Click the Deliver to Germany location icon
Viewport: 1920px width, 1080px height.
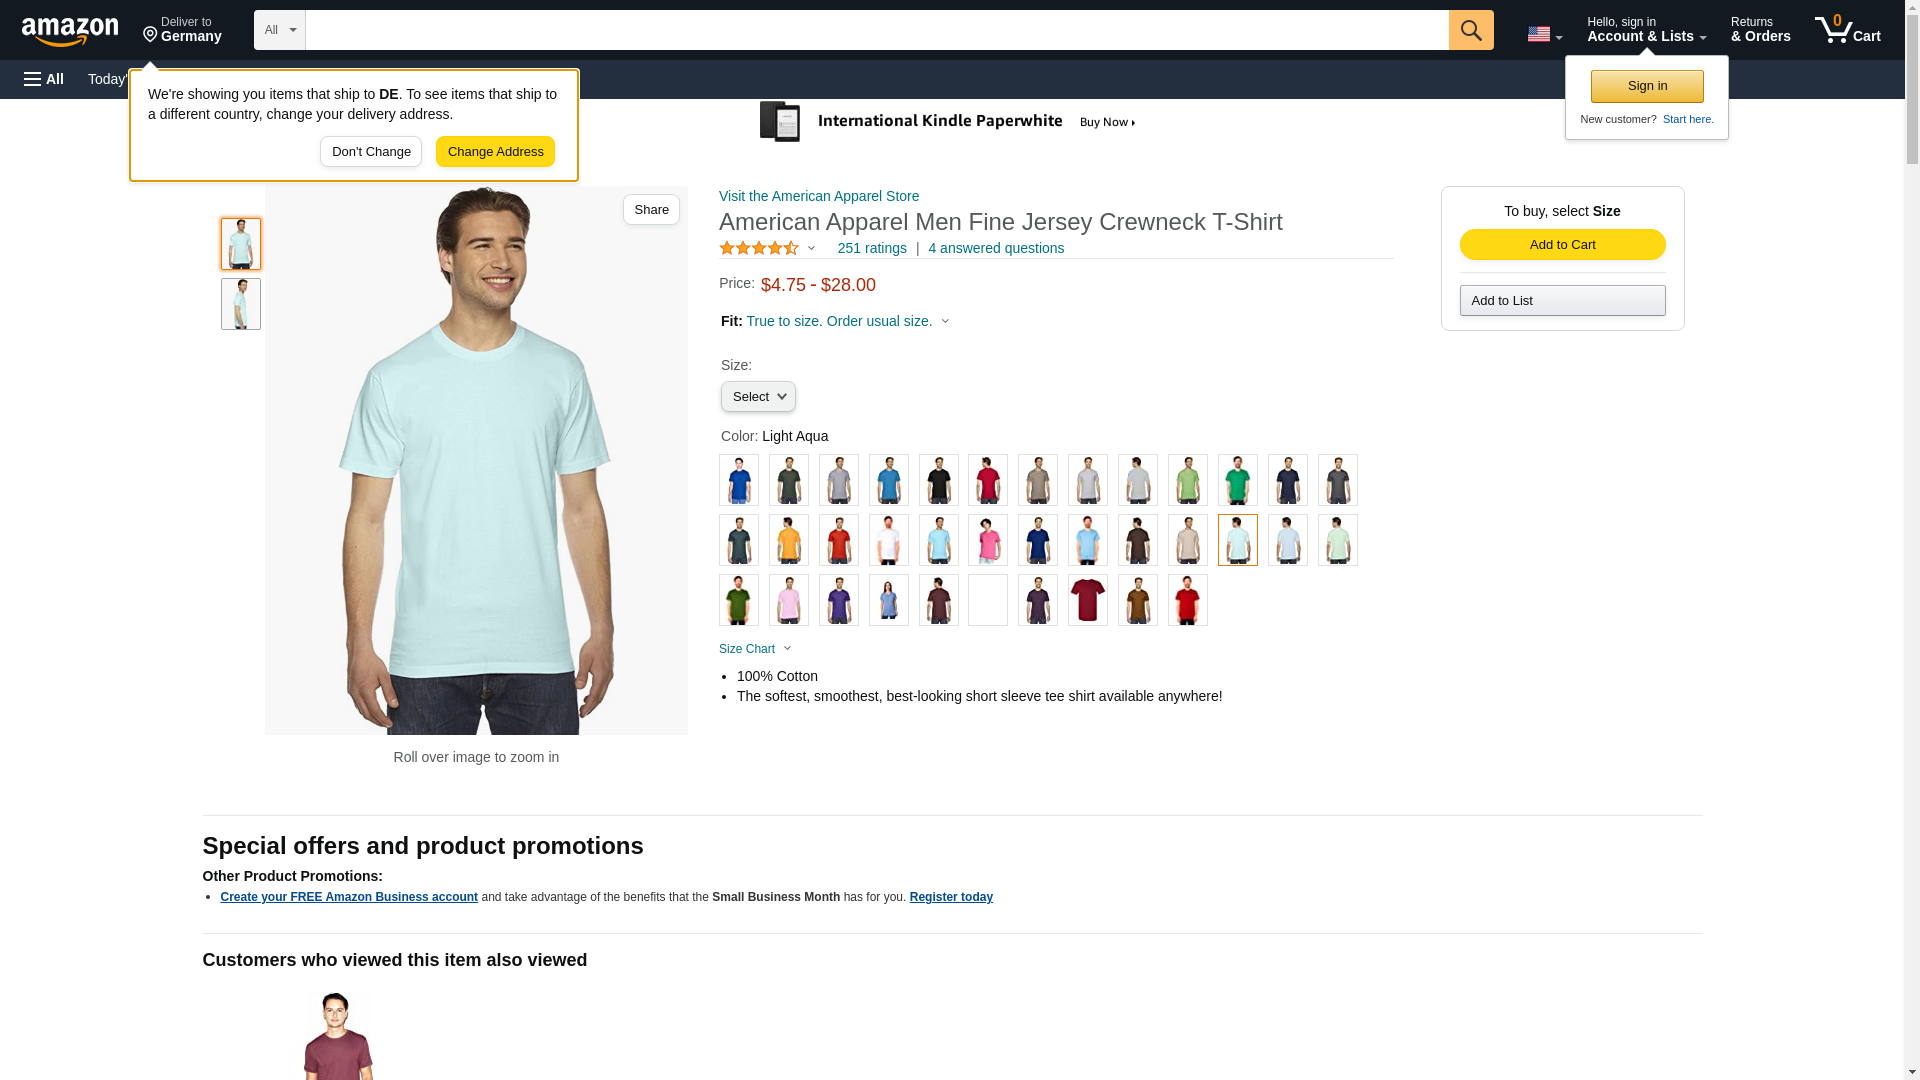150,35
